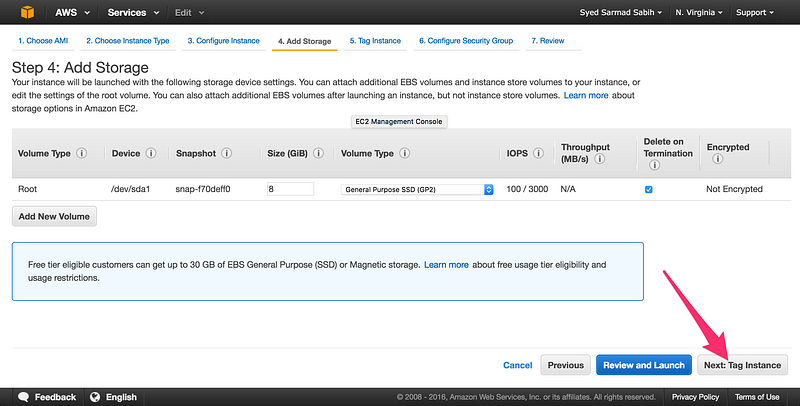Viewport: 800px width, 406px height.
Task: Click snapshot ID snap-f70deff0
Action: click(203, 189)
